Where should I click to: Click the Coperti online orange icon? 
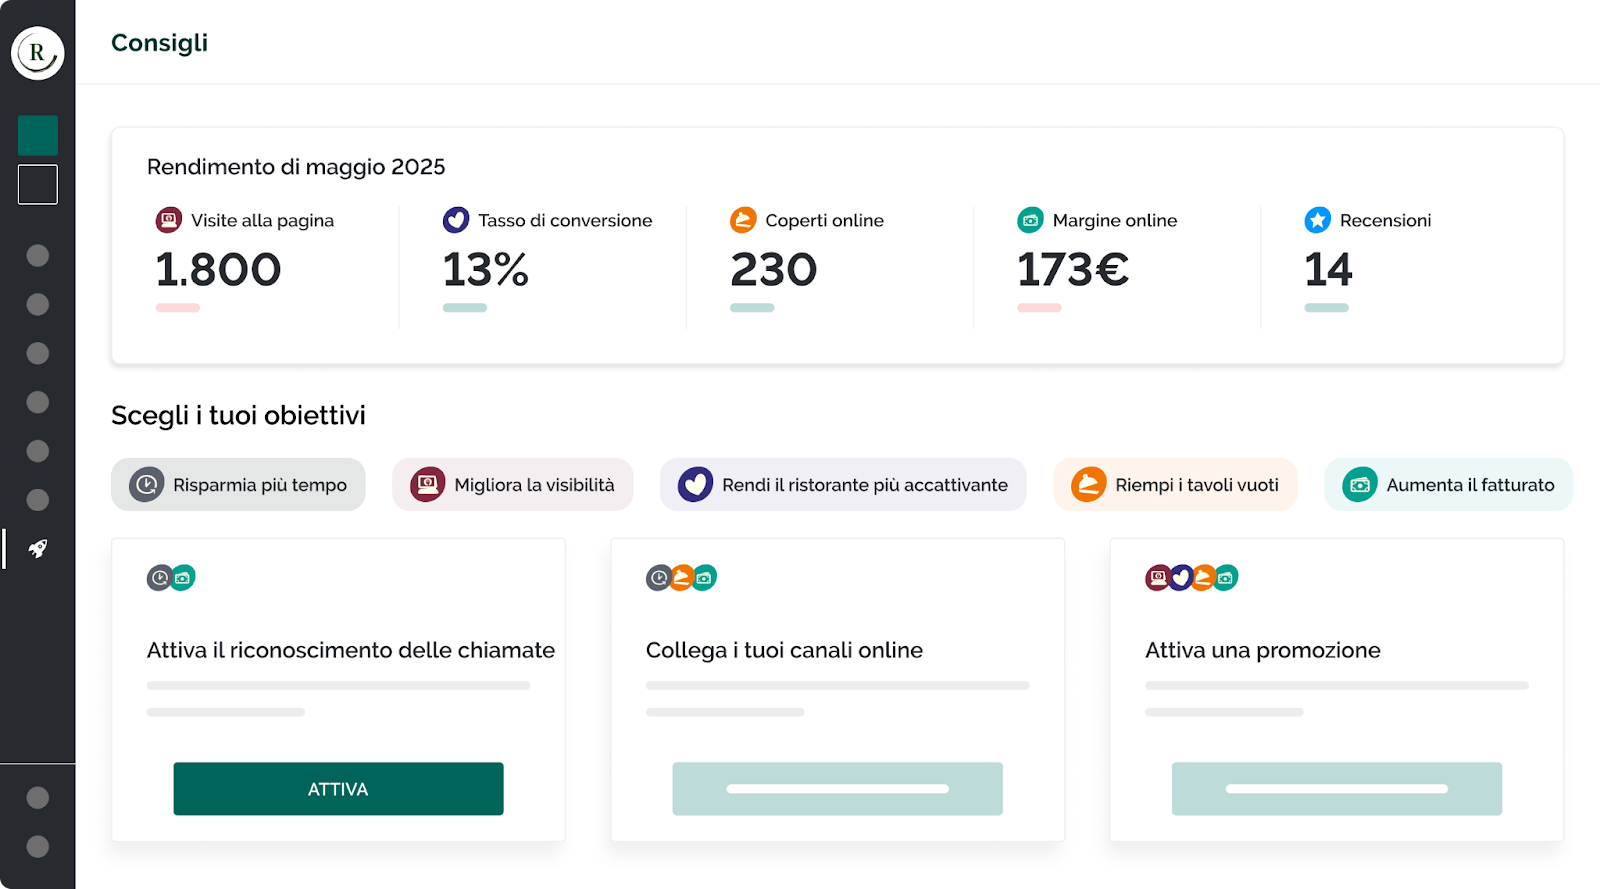(743, 220)
